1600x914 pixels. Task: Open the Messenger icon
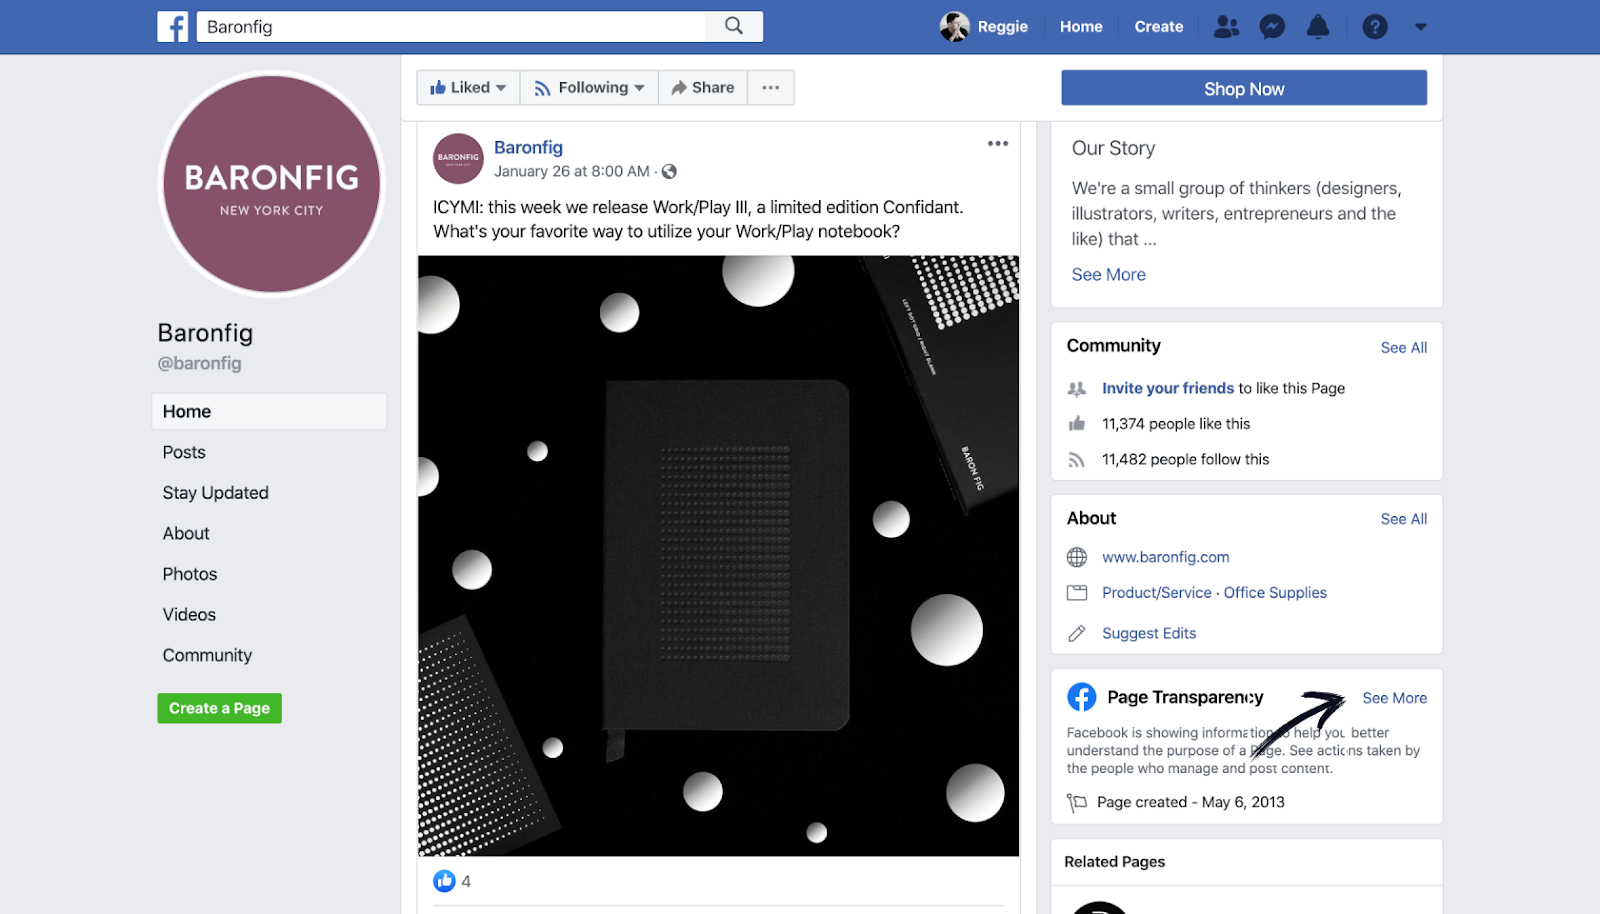[x=1272, y=27]
